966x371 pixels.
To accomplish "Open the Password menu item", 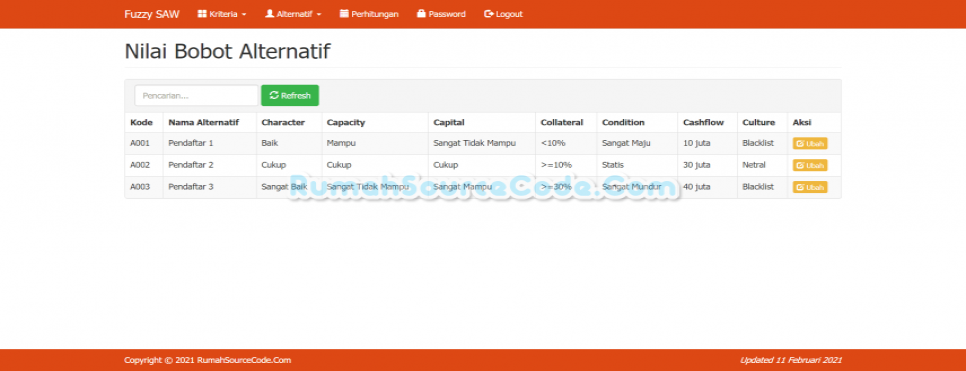I will tap(441, 14).
